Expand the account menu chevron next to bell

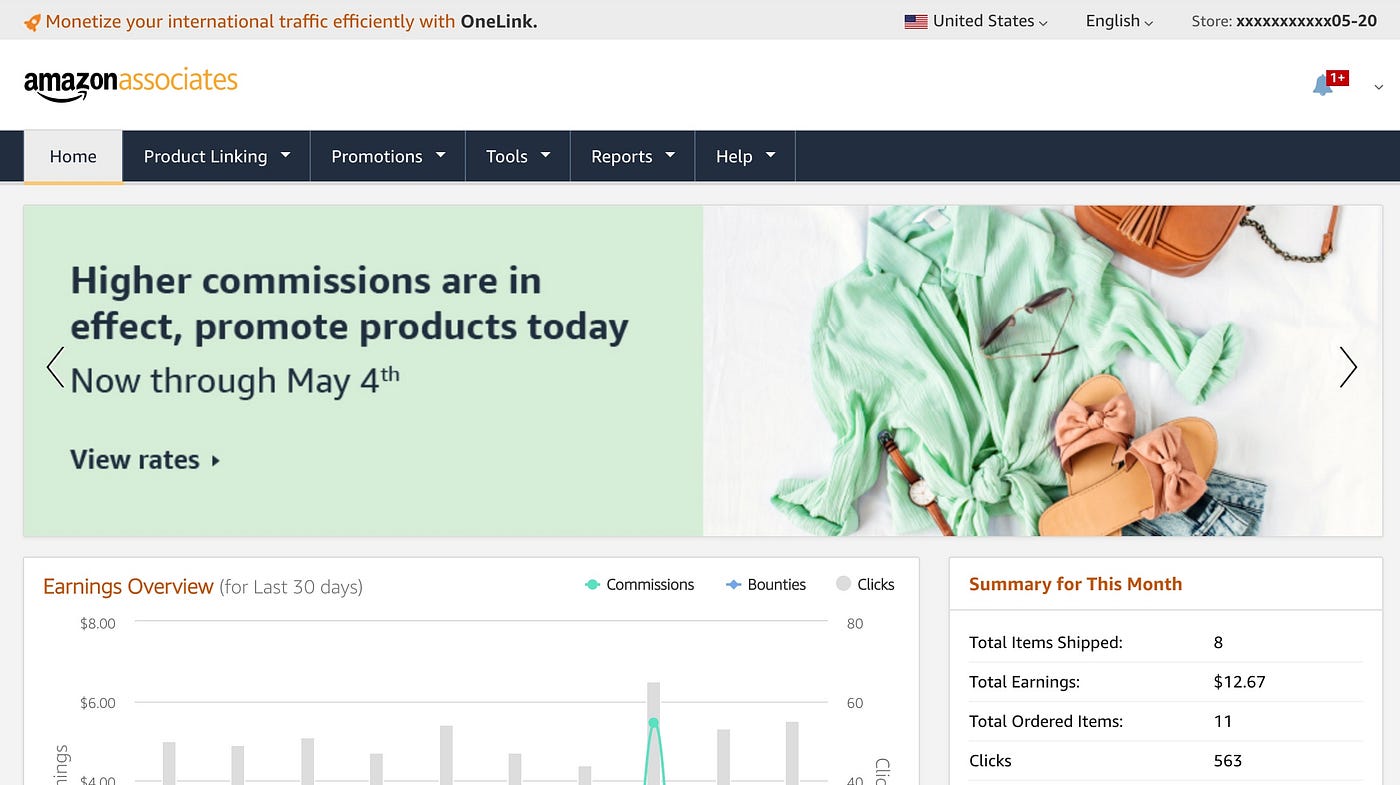click(1379, 87)
